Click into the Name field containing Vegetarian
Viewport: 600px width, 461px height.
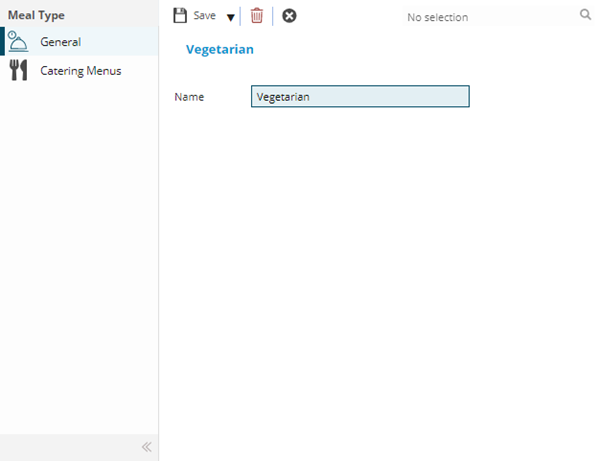click(360, 97)
